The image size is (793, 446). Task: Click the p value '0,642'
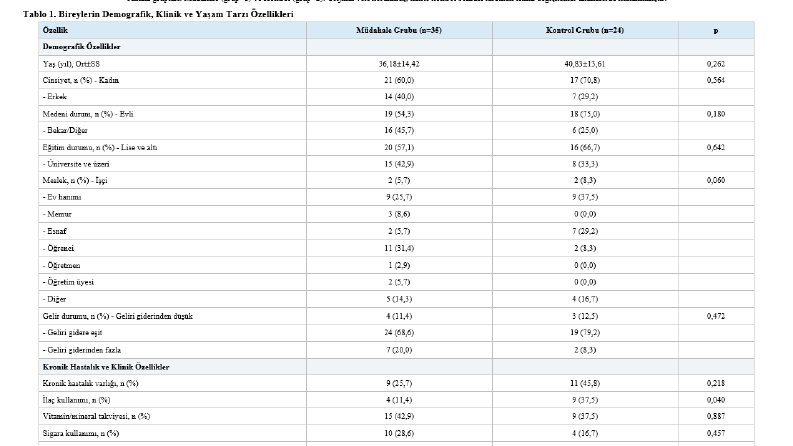pyautogui.click(x=716, y=147)
